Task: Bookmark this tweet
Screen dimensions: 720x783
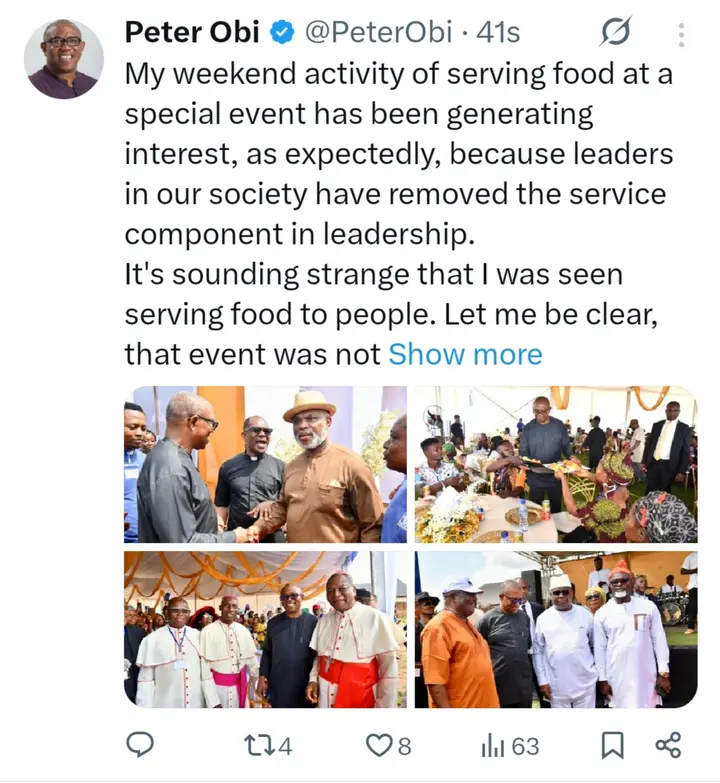Action: pos(612,745)
